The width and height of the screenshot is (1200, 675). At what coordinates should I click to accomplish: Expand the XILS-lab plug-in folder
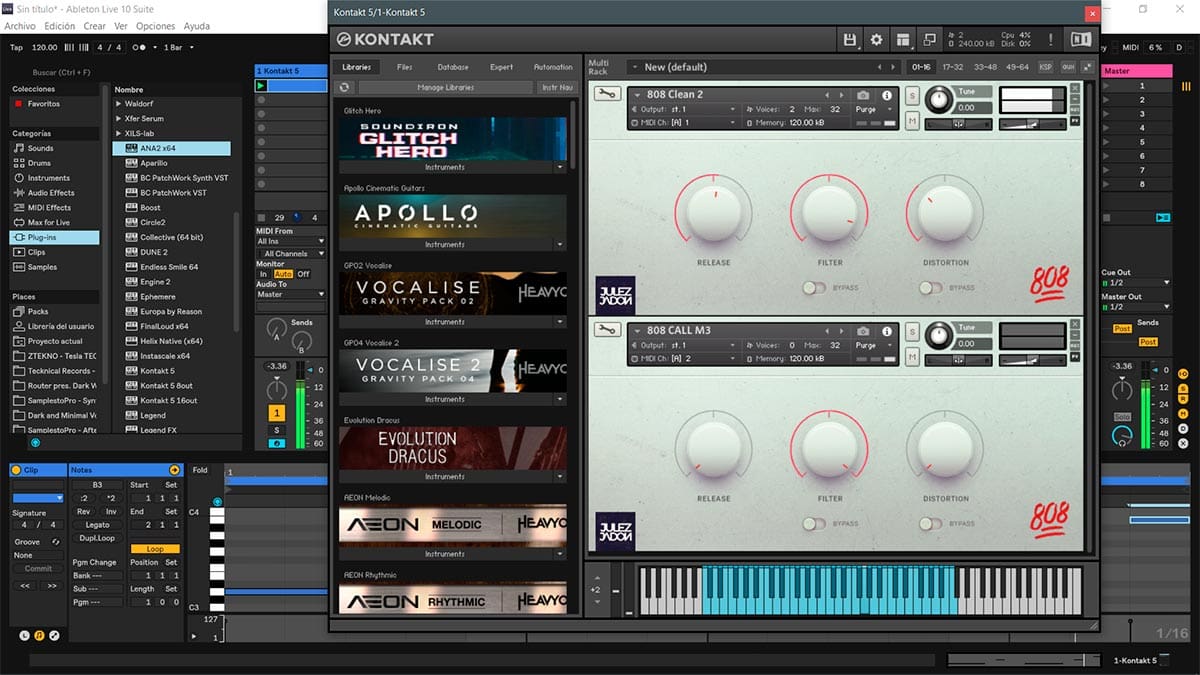(119, 133)
